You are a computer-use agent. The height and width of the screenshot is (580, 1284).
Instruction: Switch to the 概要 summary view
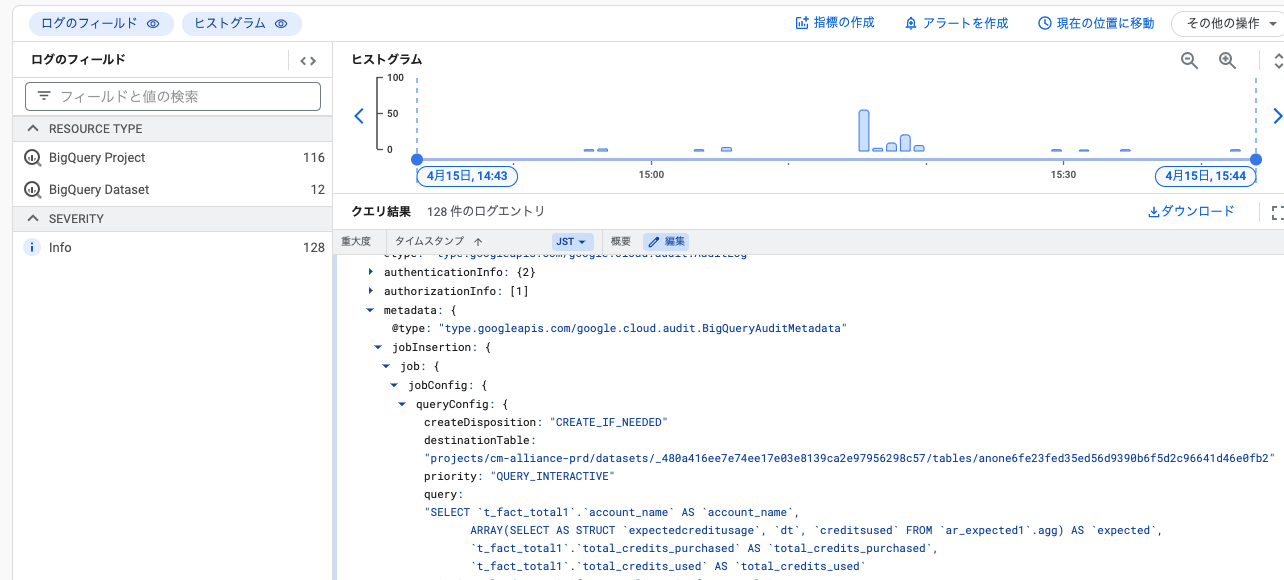621,241
